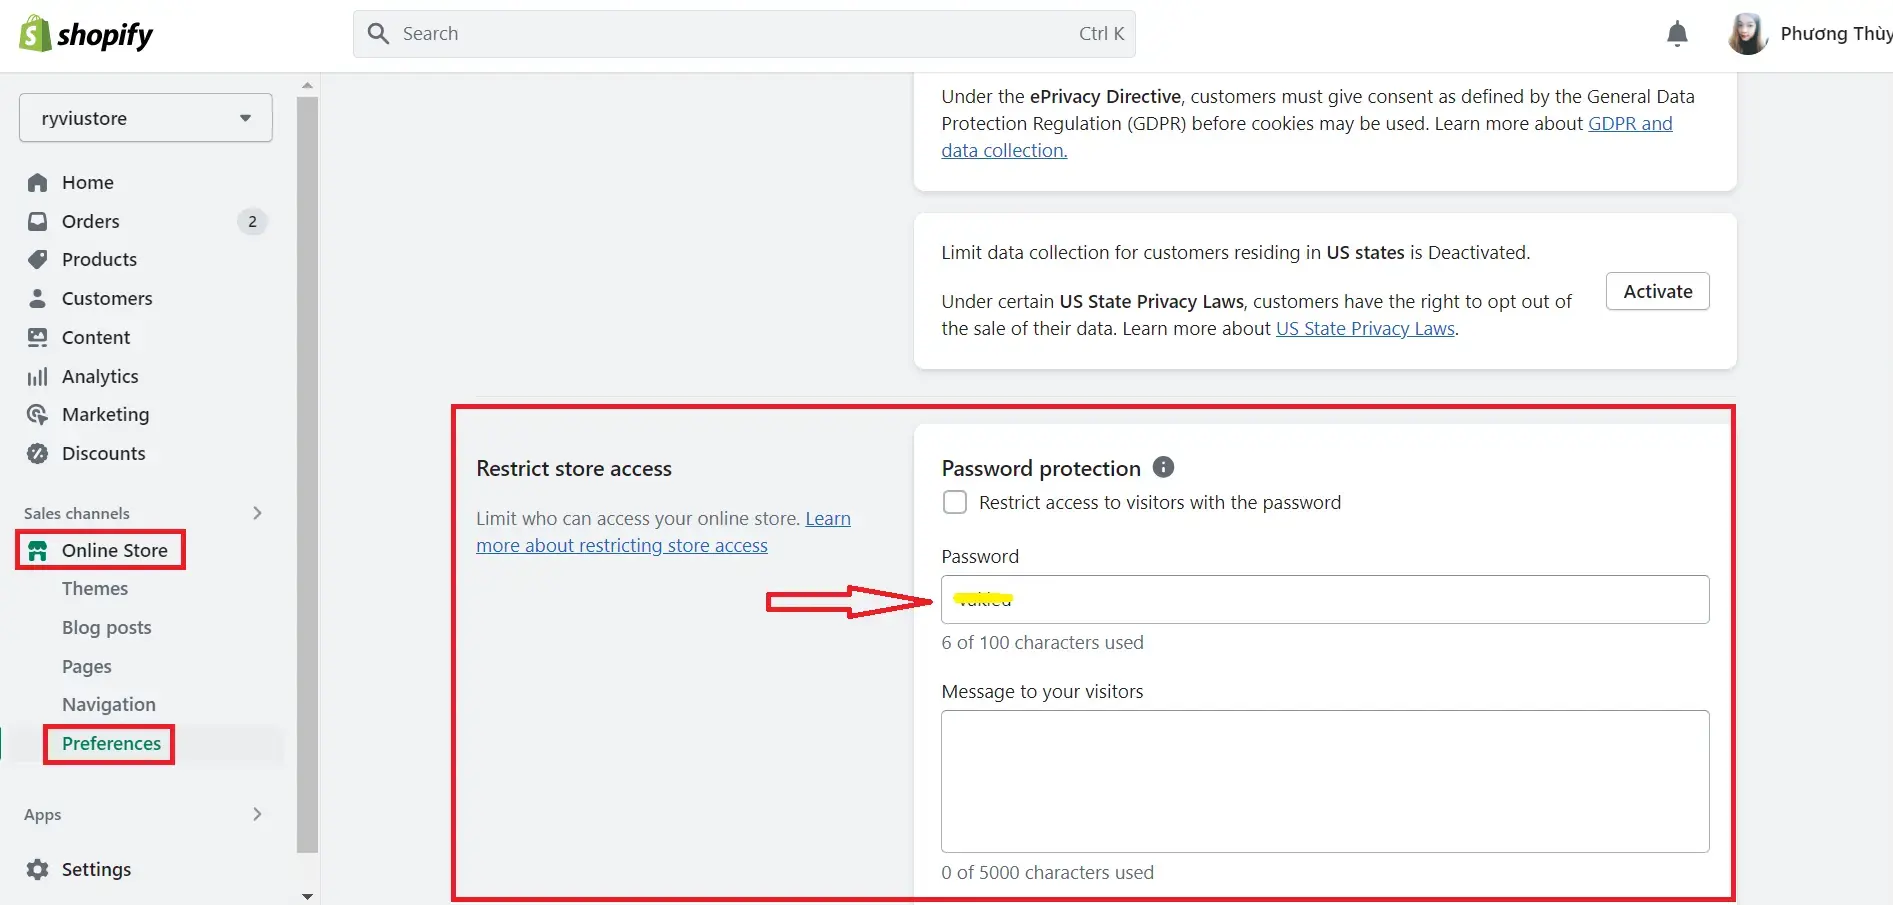This screenshot has width=1893, height=905.
Task: Open the US State Privacy Laws link
Action: click(1365, 329)
